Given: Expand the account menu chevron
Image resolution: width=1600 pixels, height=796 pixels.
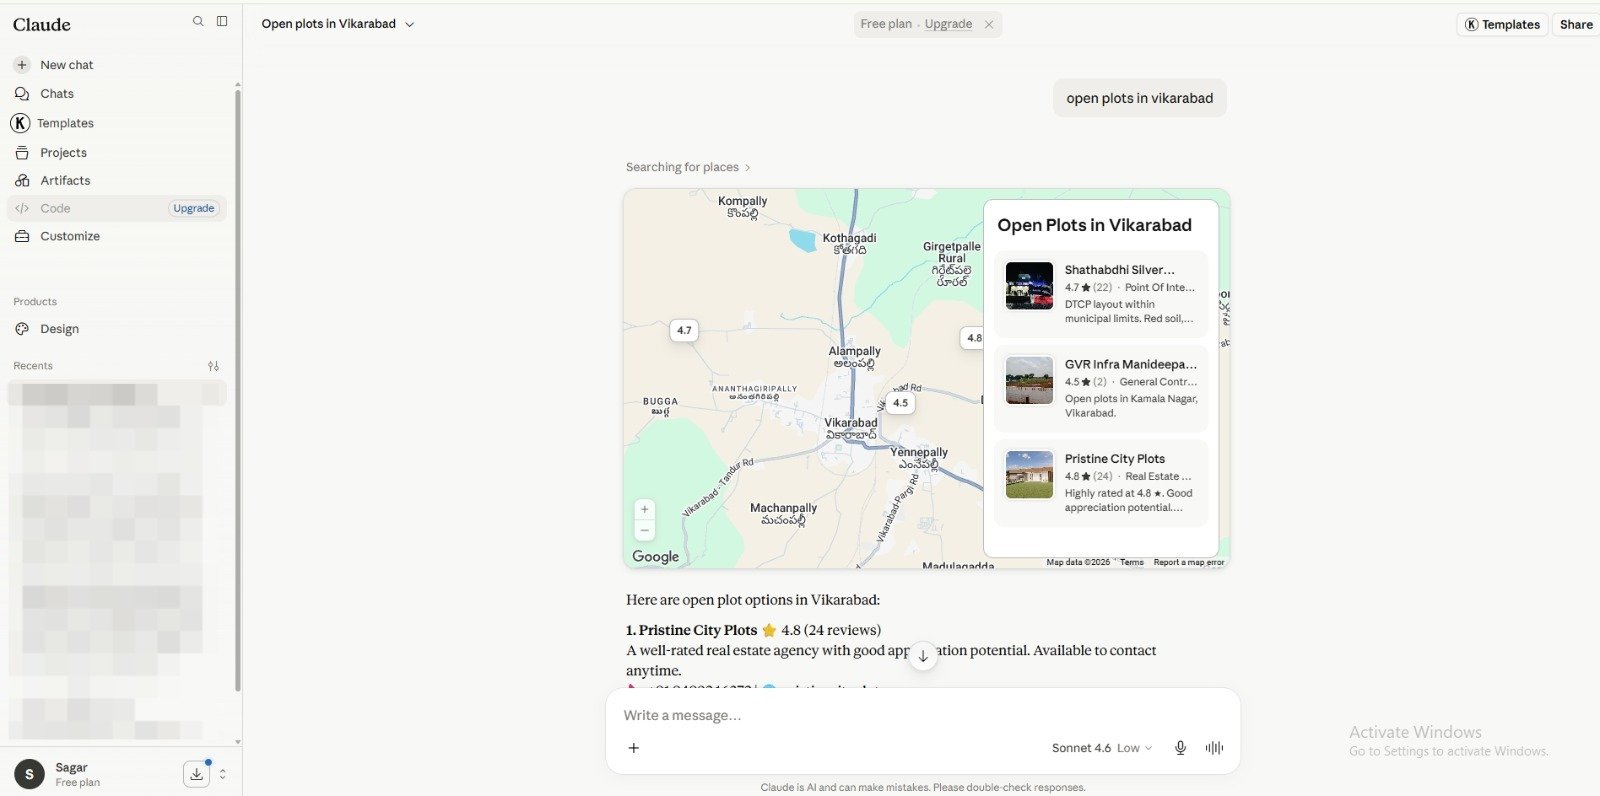Looking at the screenshot, I should pyautogui.click(x=222, y=774).
